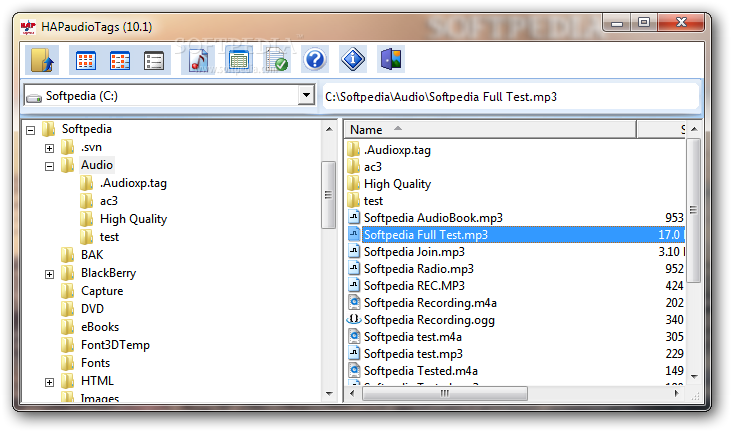Click file list scroll down arrow

[694, 376]
